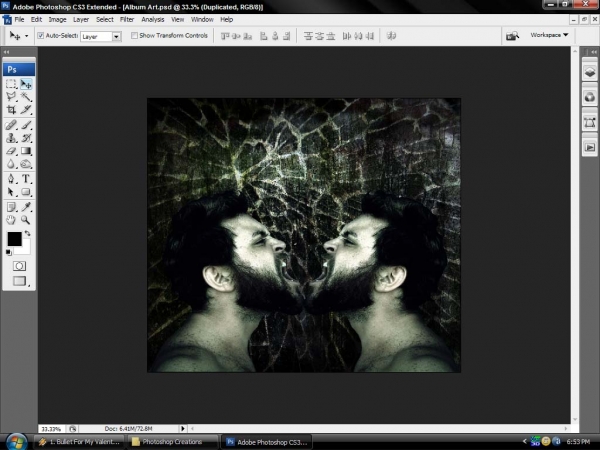The width and height of the screenshot is (600, 450).
Task: Select the Gradient tool
Action: click(x=26, y=151)
